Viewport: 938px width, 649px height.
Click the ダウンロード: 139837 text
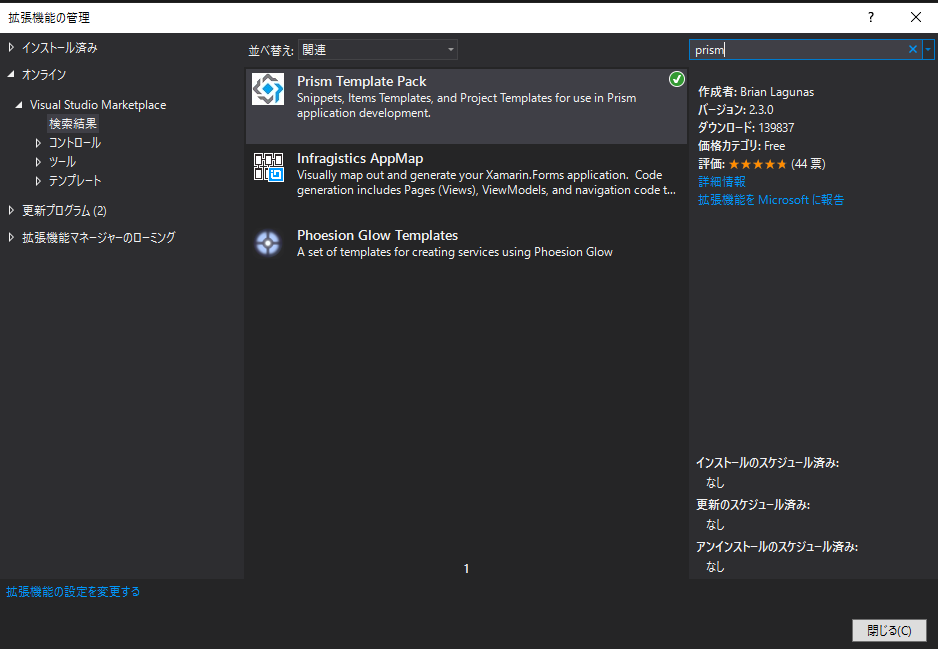point(746,128)
